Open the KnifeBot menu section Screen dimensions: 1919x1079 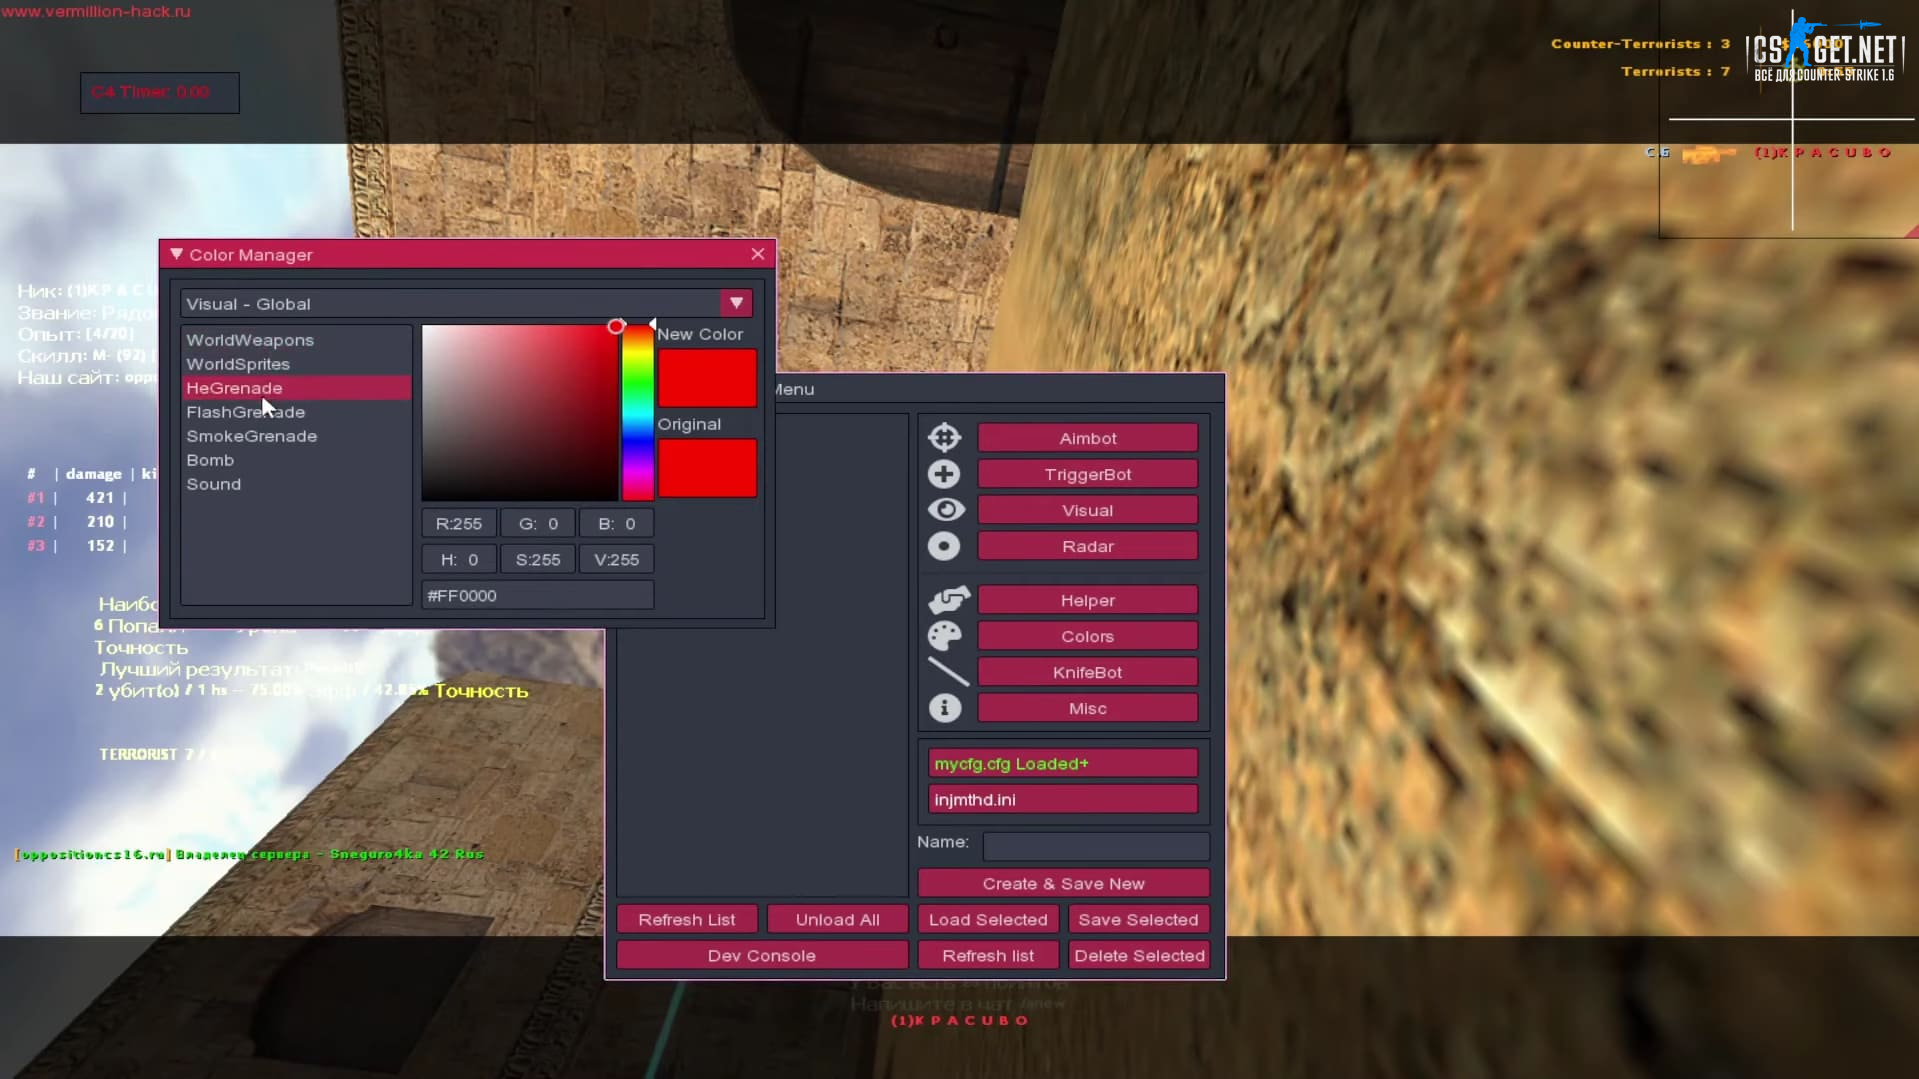pyautogui.click(x=1088, y=672)
